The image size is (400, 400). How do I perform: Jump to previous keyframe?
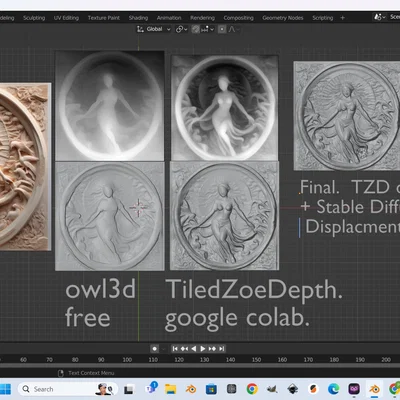[184, 349]
